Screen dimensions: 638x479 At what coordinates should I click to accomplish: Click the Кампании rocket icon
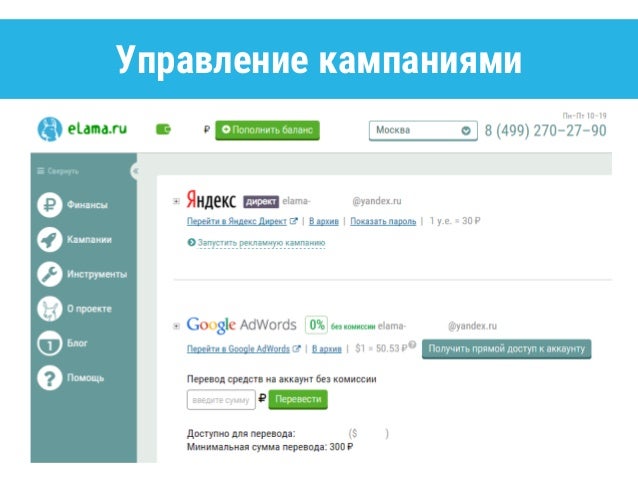50,239
